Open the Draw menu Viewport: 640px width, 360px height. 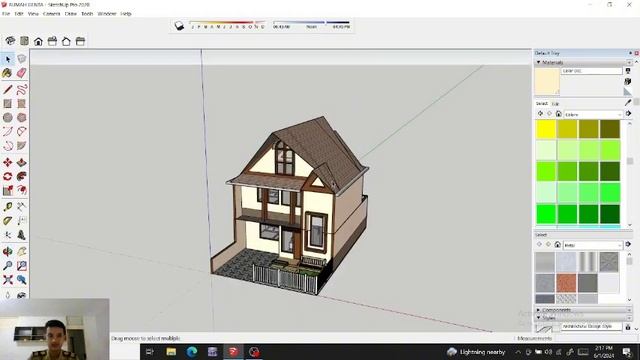tap(71, 14)
